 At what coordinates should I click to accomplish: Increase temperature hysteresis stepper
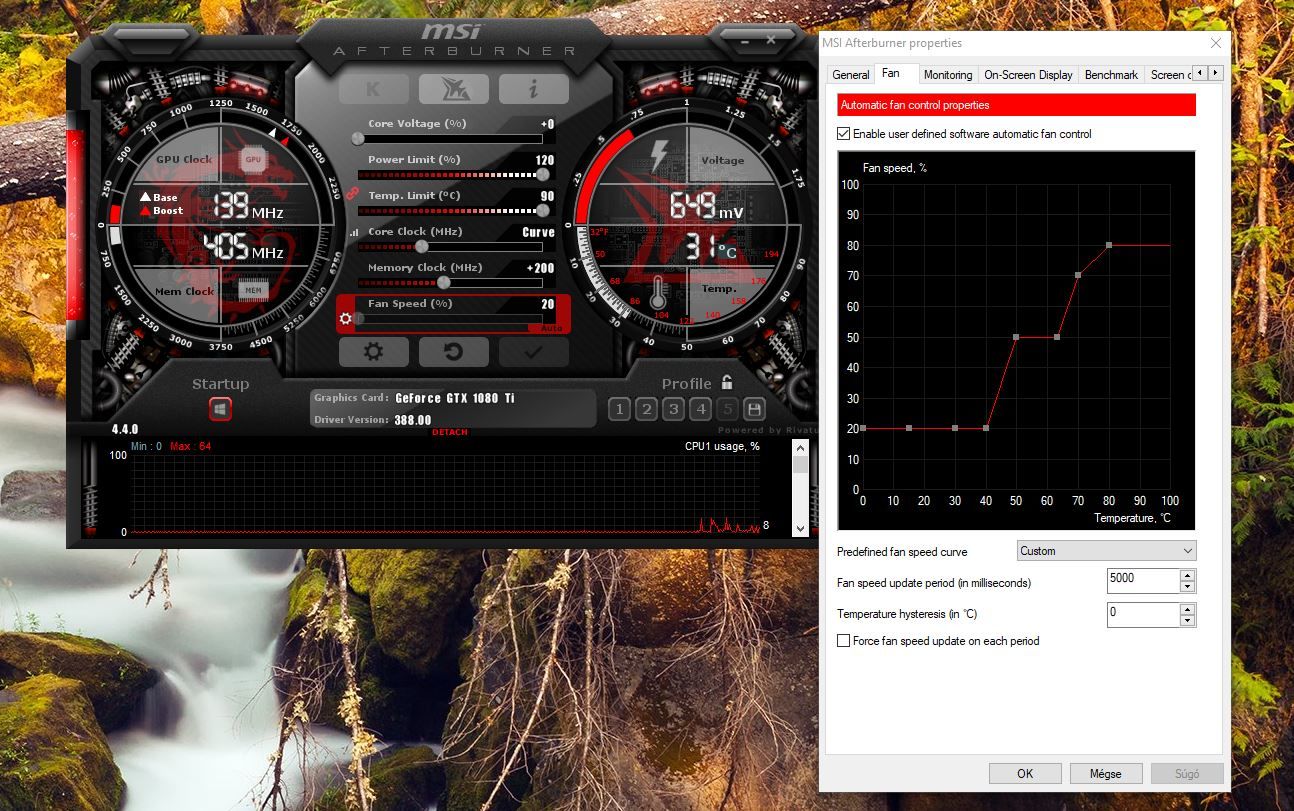1187,609
